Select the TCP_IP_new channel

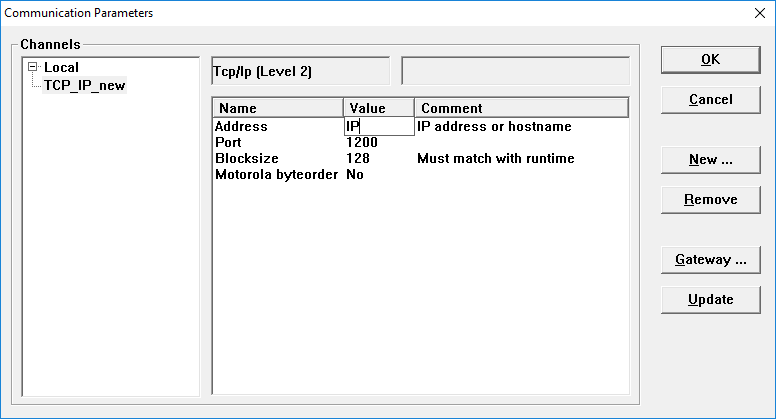tap(85, 84)
